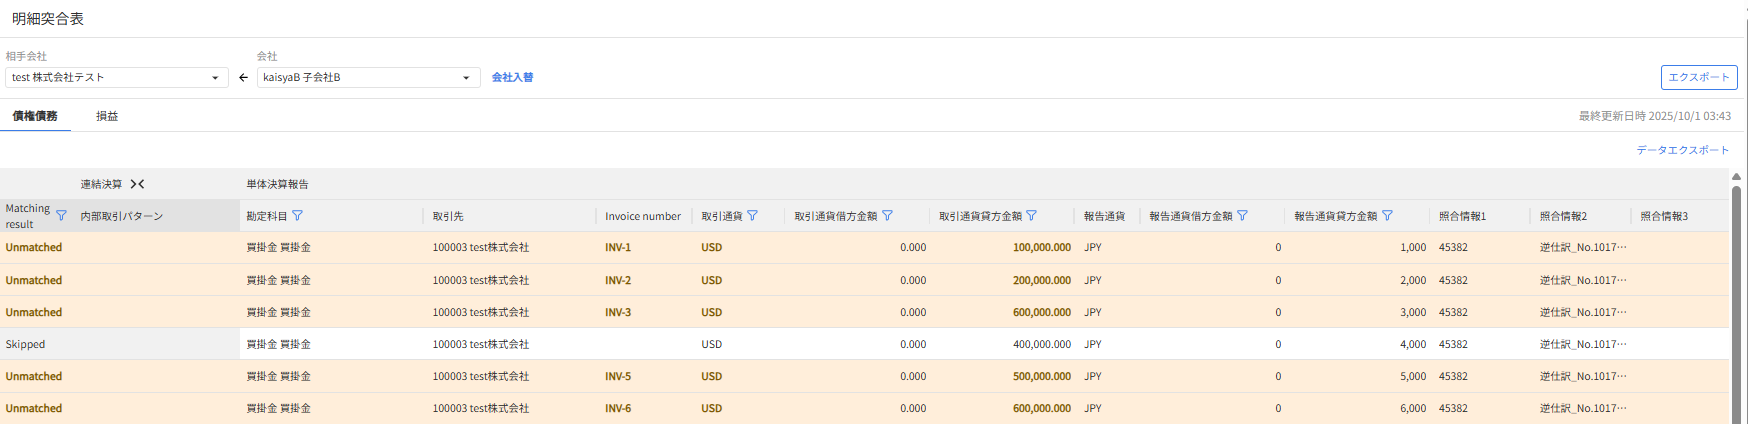Select the 債権債務 tab

pyautogui.click(x=35, y=116)
